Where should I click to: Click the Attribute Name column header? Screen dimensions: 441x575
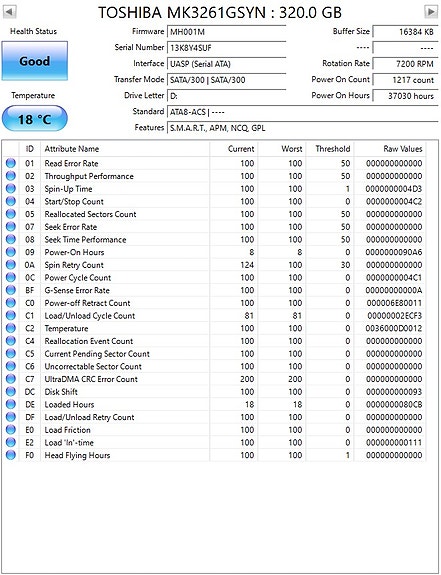(x=125, y=149)
